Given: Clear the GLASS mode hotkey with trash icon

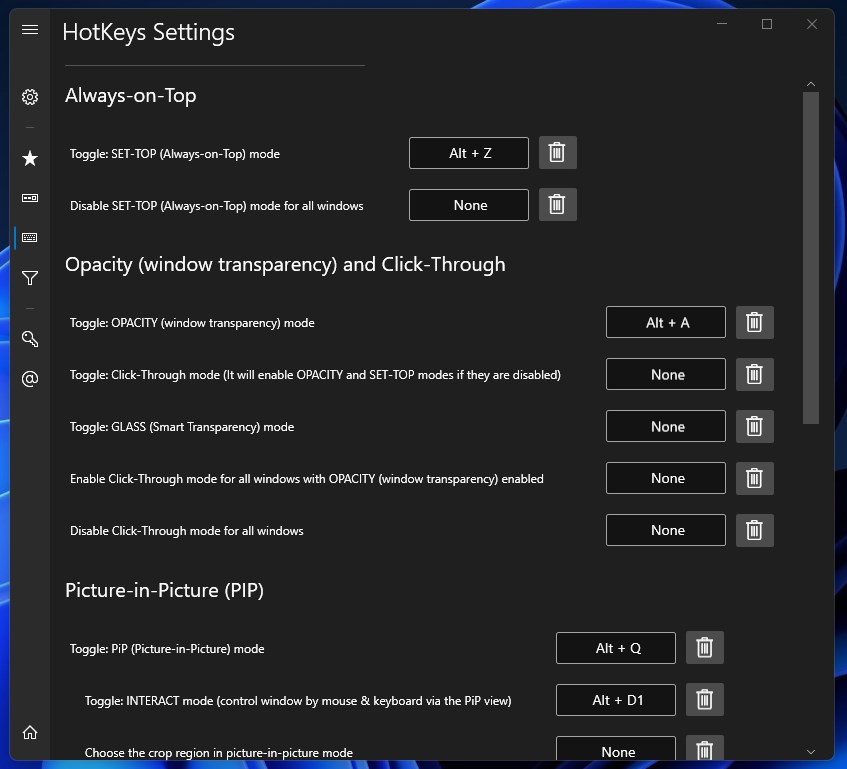Looking at the screenshot, I should coord(755,427).
